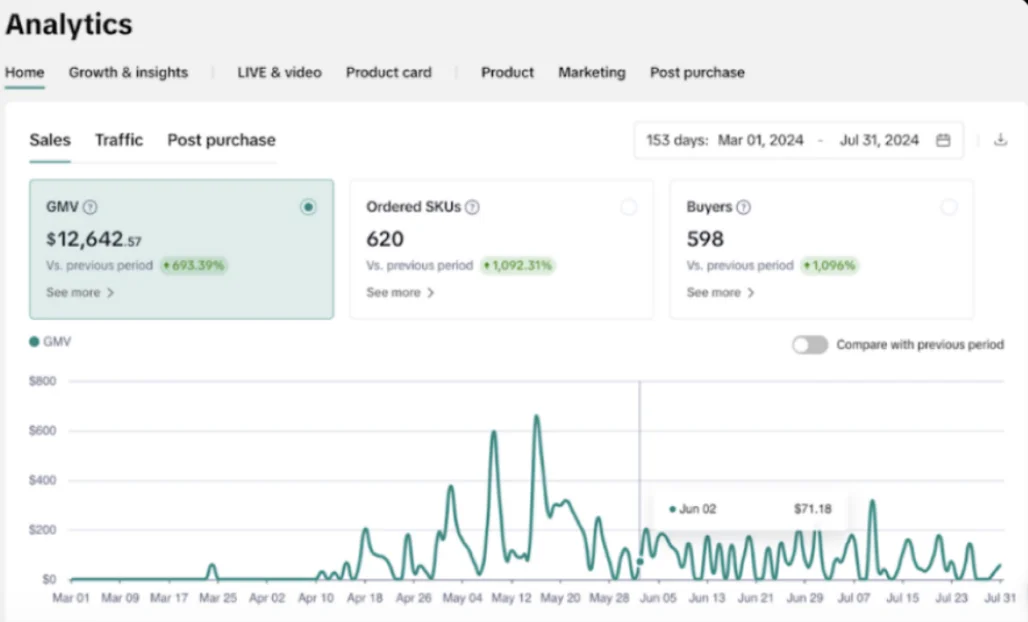Select the Buyers radio button
Viewport: 1028px width, 622px height.
pos(948,207)
